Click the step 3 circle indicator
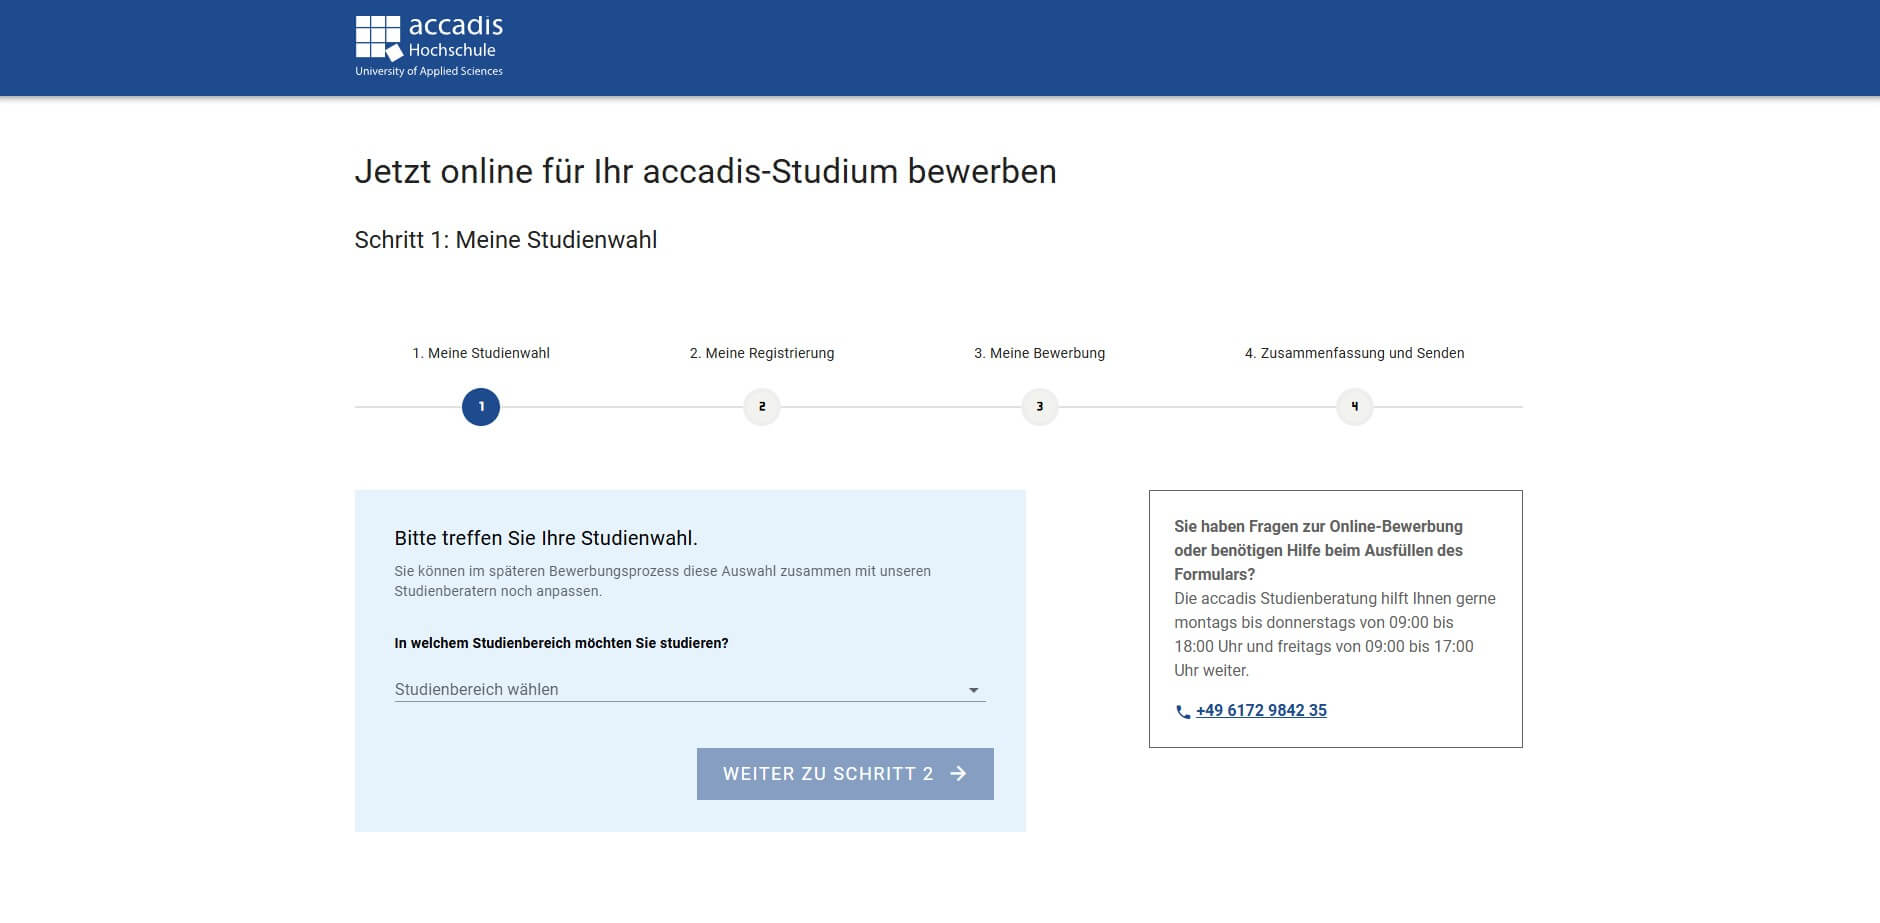1880x923 pixels. point(1040,407)
